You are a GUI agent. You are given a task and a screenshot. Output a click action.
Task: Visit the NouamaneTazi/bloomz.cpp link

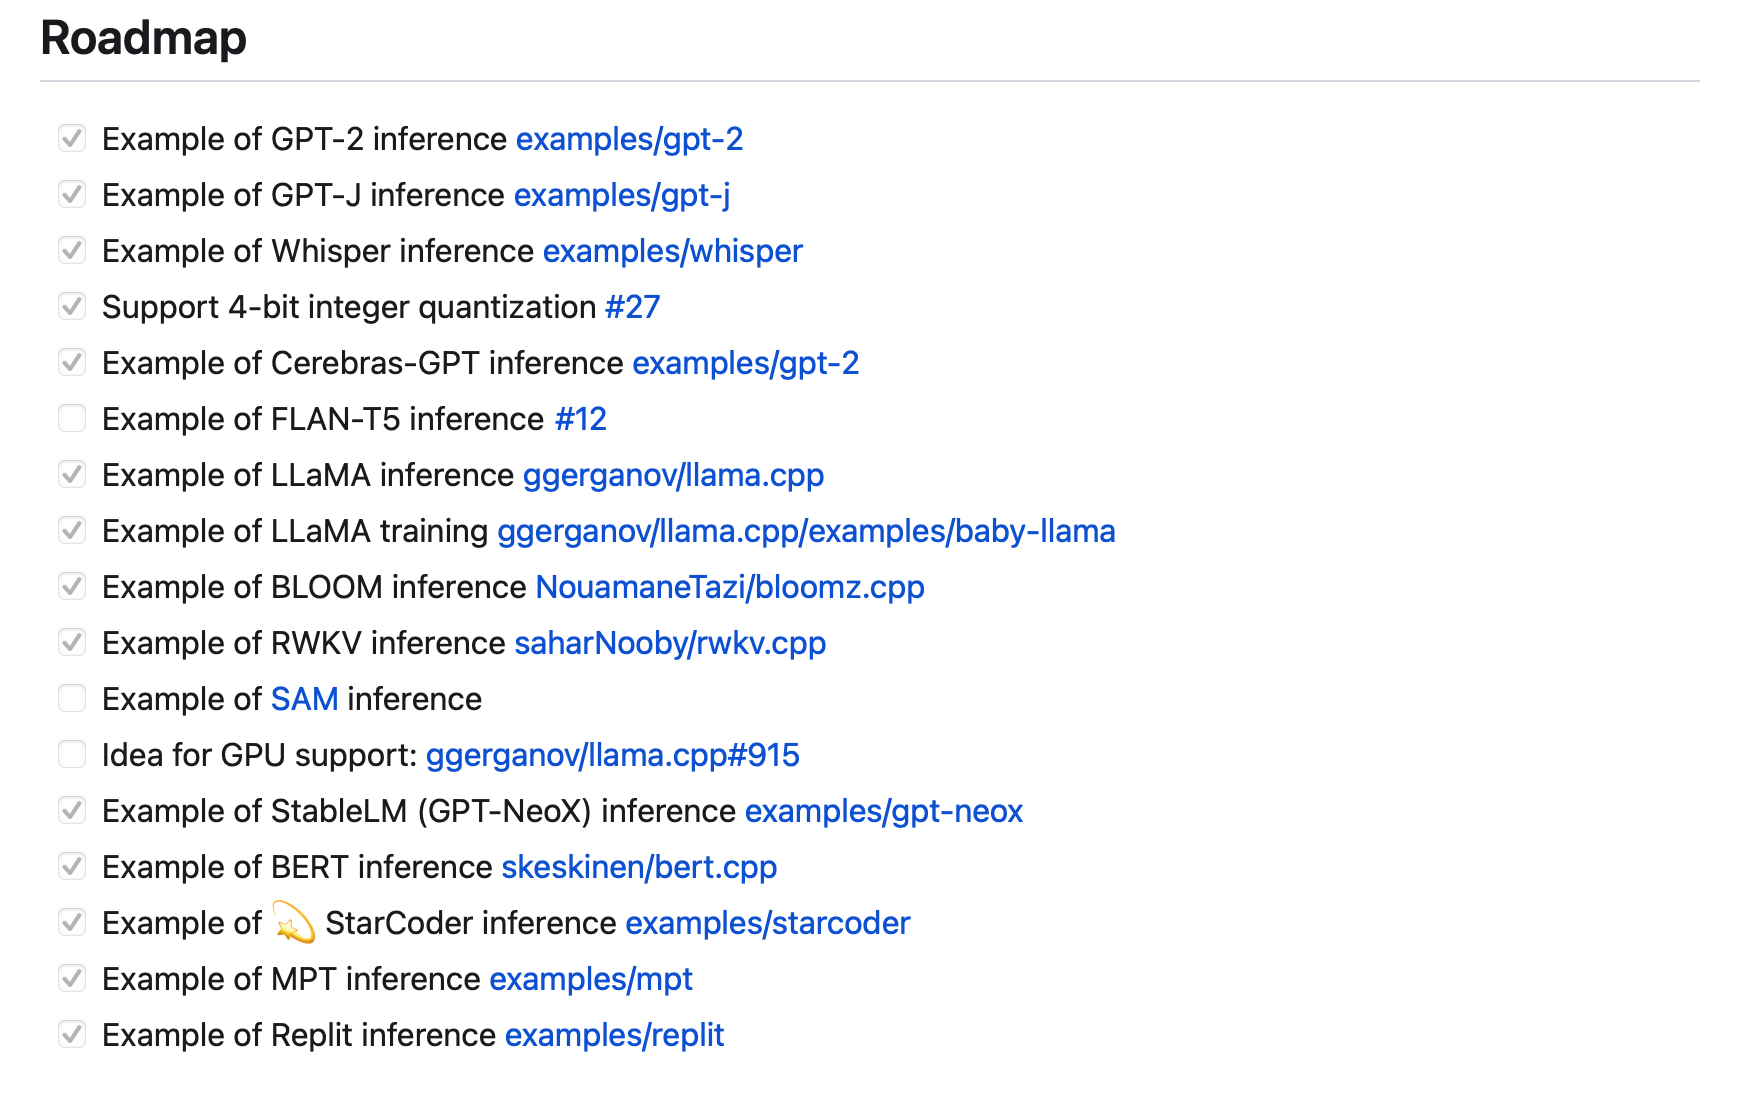click(730, 587)
